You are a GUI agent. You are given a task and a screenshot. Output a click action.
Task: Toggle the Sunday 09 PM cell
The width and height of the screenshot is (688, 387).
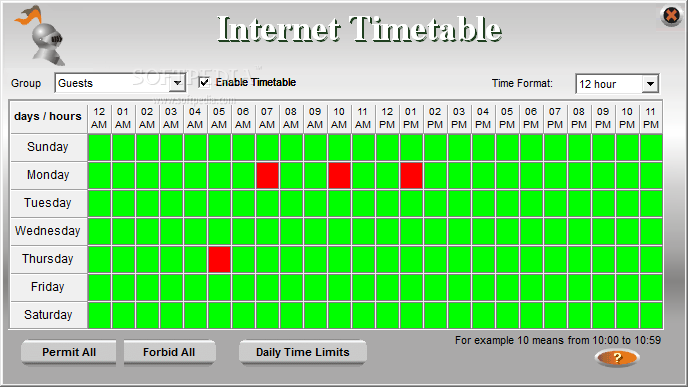tap(603, 147)
